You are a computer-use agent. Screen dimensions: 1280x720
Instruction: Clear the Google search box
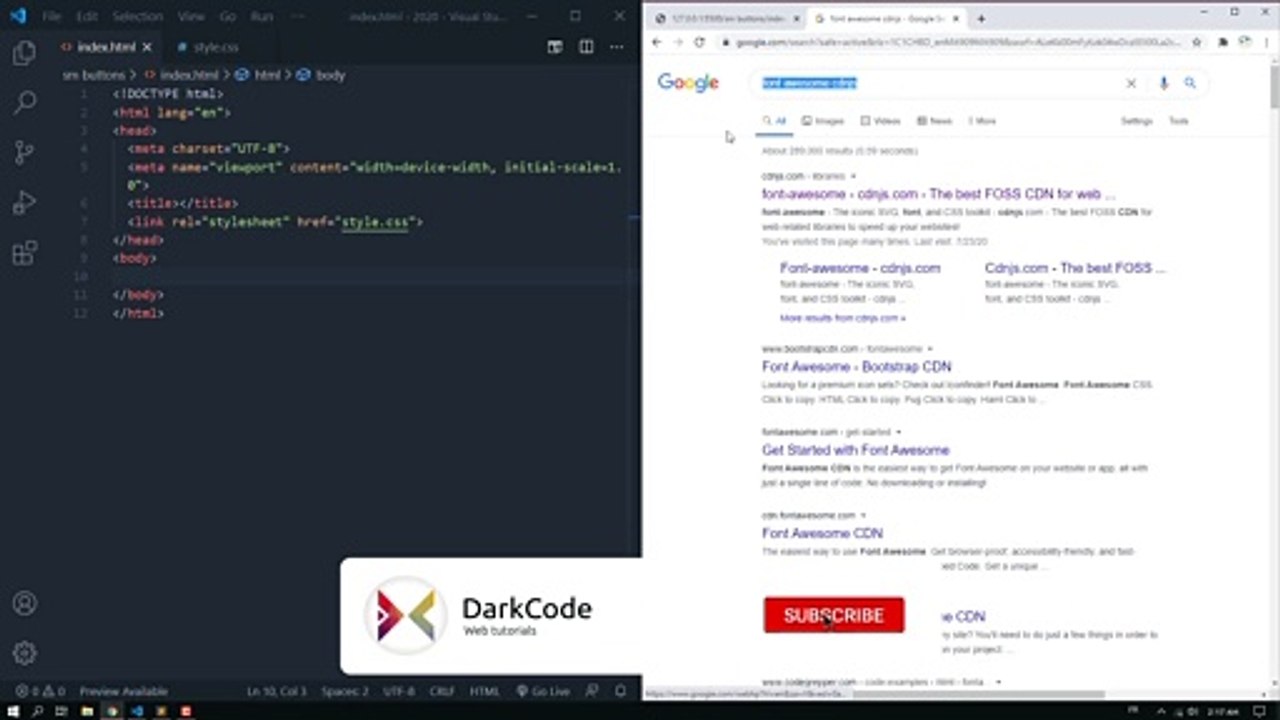tap(1131, 84)
